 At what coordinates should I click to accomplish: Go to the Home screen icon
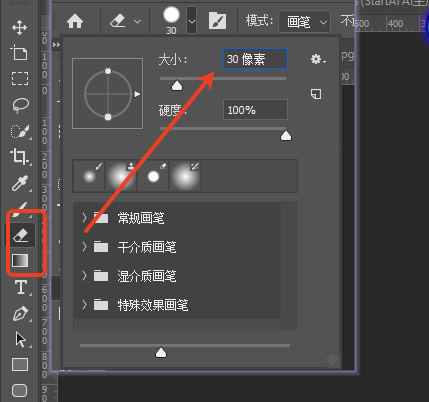75,22
